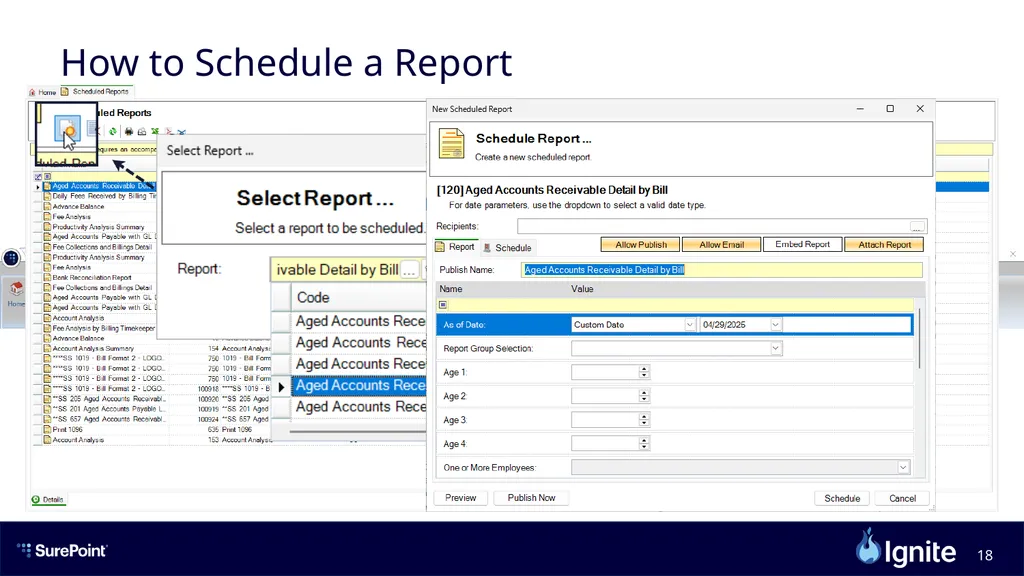Click the Publish Name text field
Screen dimensions: 1024x576
(722, 270)
